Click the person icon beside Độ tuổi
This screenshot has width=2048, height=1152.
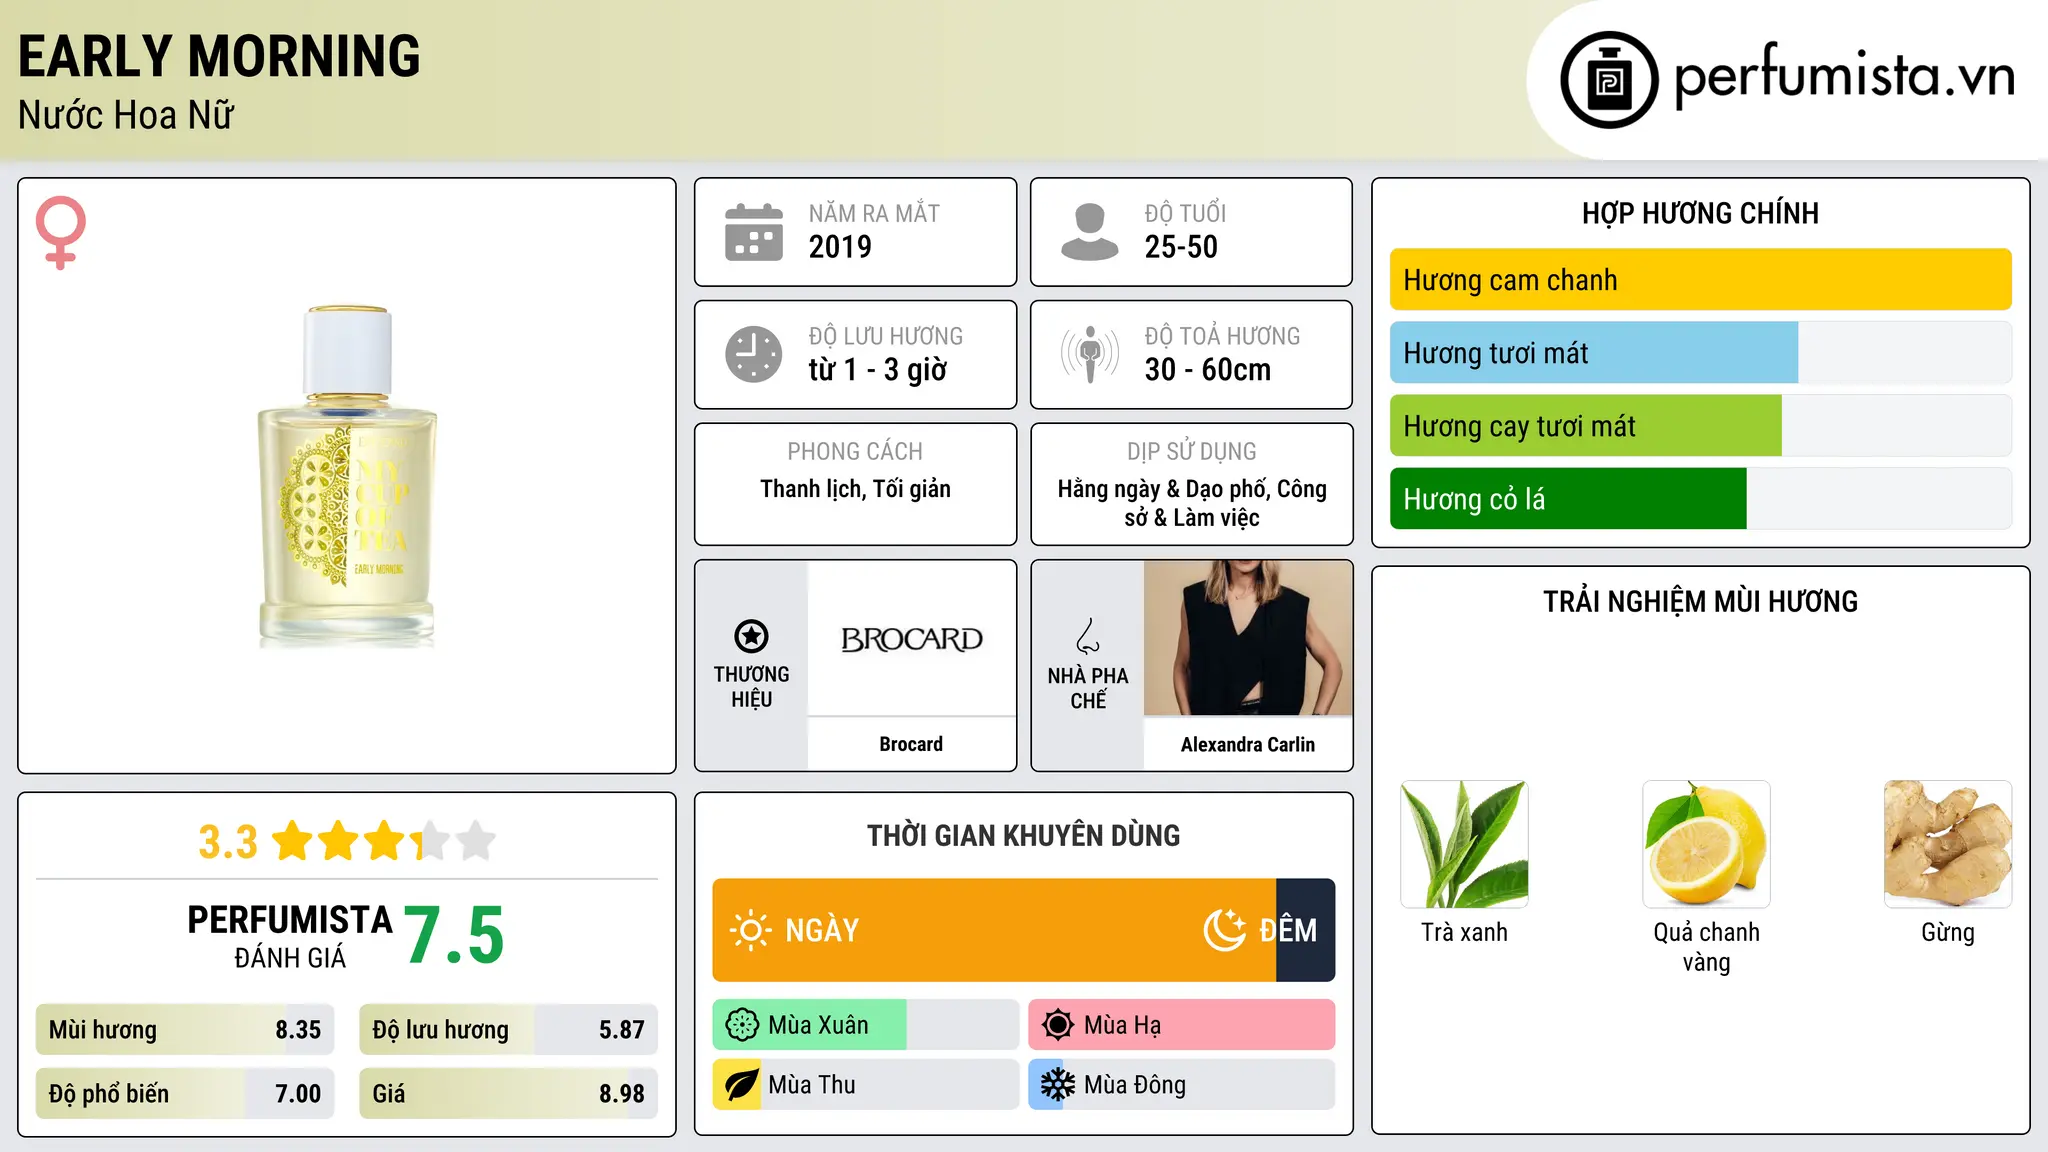point(1090,232)
